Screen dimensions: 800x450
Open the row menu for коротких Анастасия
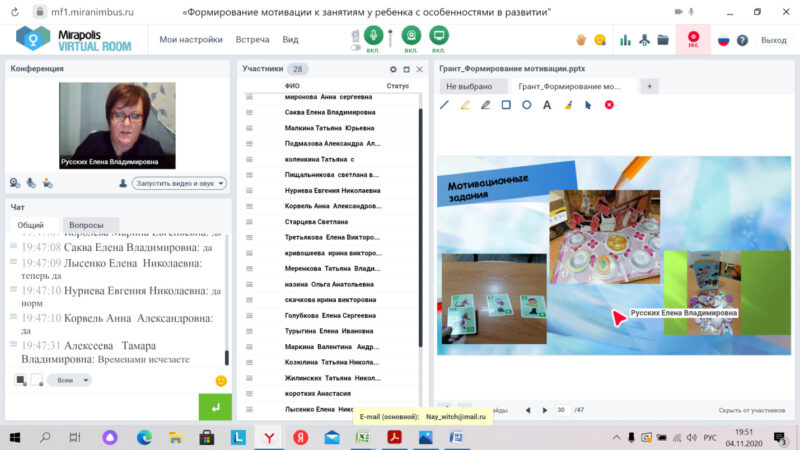point(249,393)
